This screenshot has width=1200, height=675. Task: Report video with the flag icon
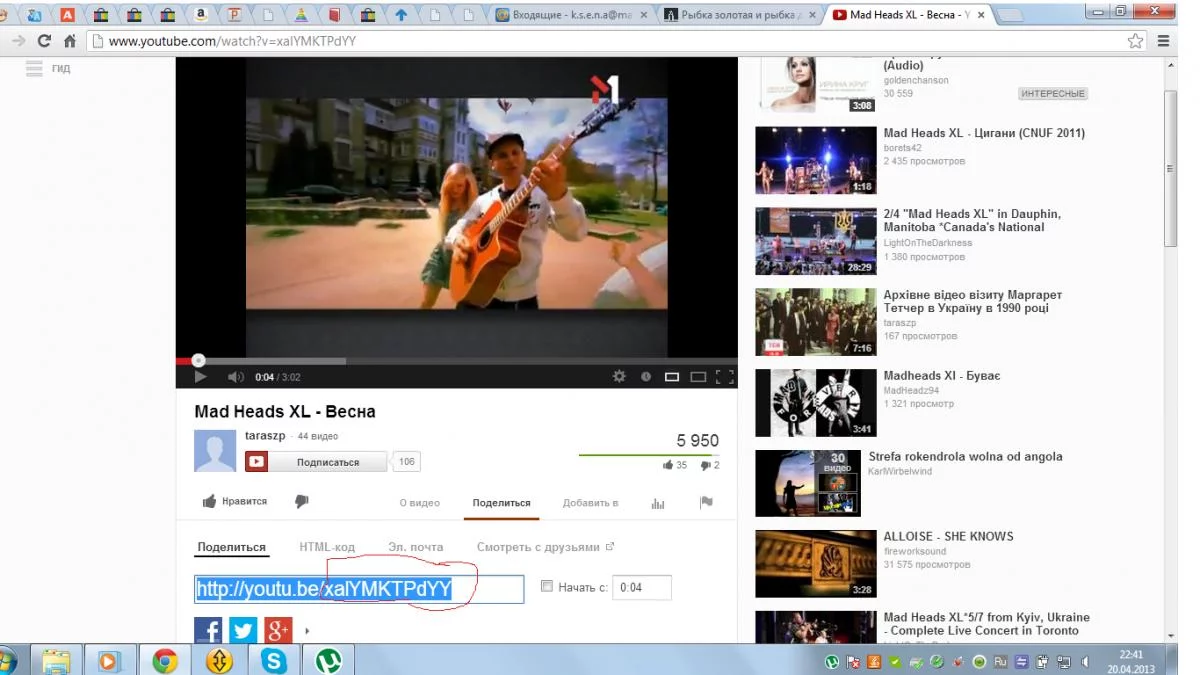click(x=706, y=503)
